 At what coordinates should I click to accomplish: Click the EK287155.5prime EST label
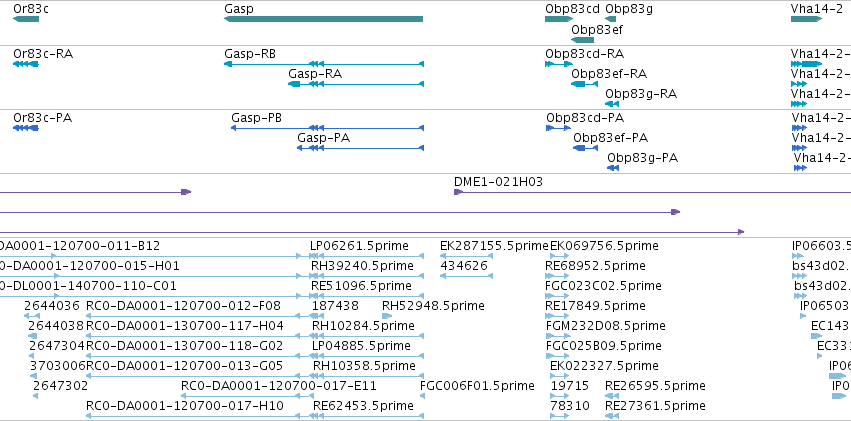pos(494,246)
